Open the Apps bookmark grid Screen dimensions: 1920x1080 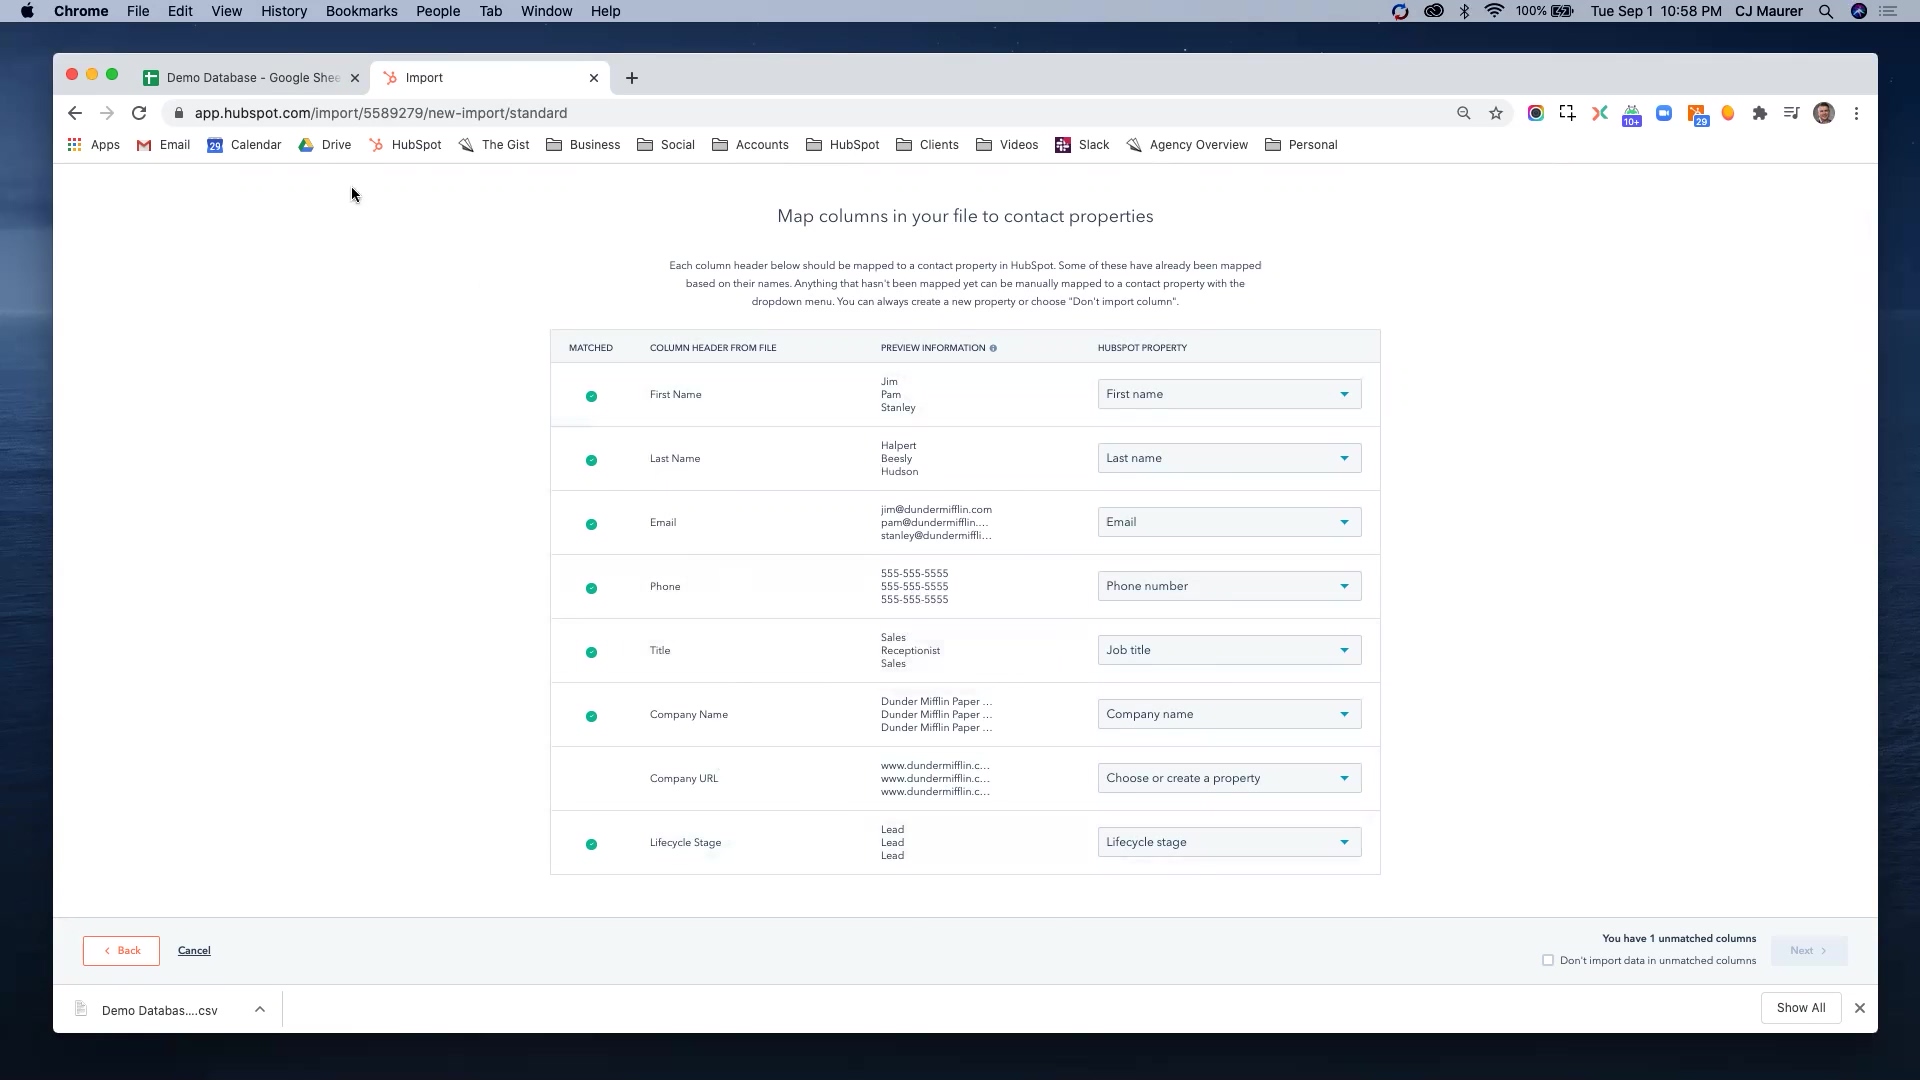coord(93,145)
